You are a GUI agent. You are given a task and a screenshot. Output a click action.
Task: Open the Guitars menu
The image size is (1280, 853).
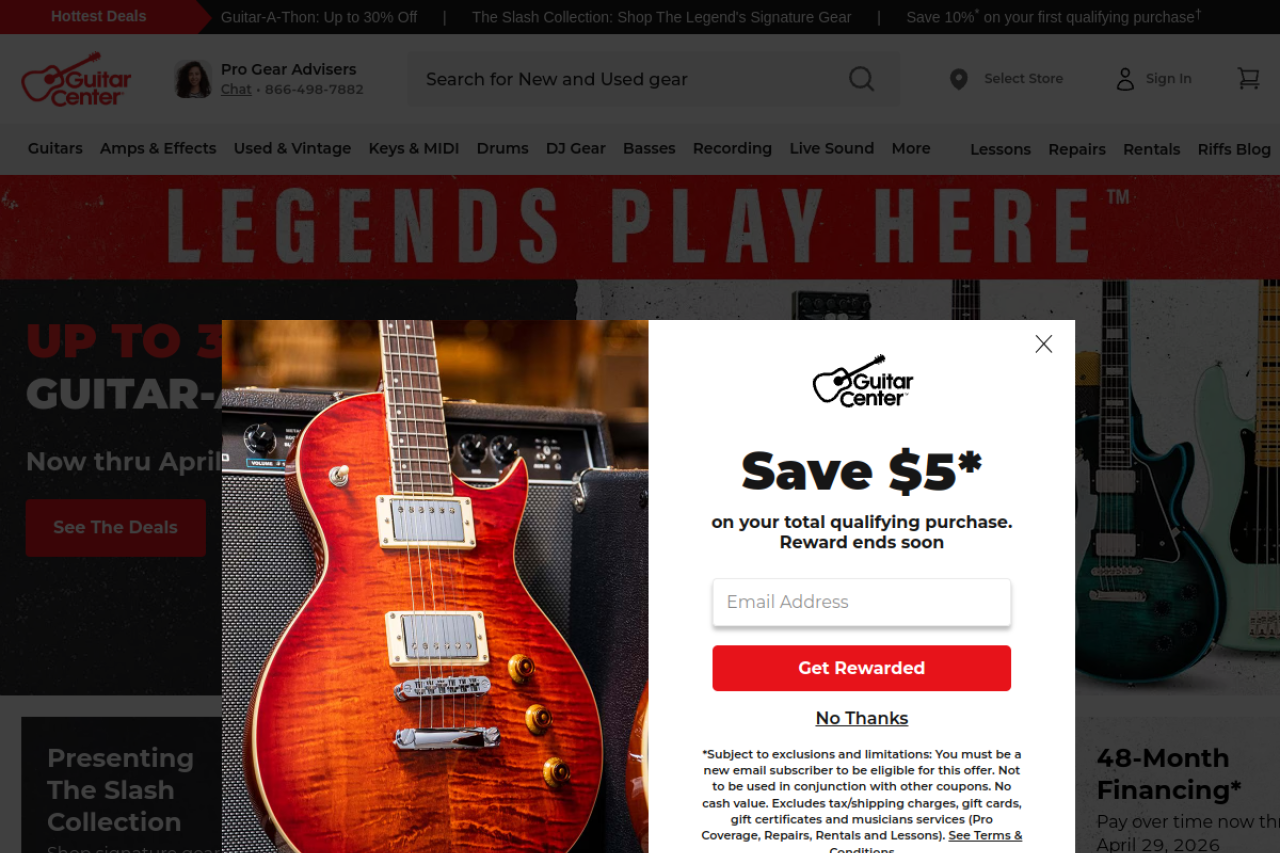(55, 148)
